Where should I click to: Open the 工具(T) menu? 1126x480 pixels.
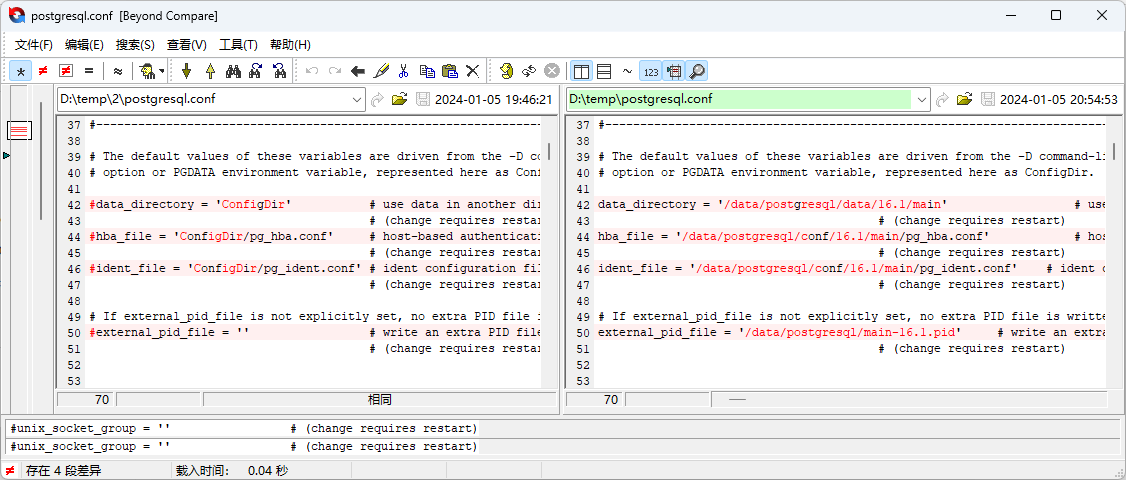238,45
